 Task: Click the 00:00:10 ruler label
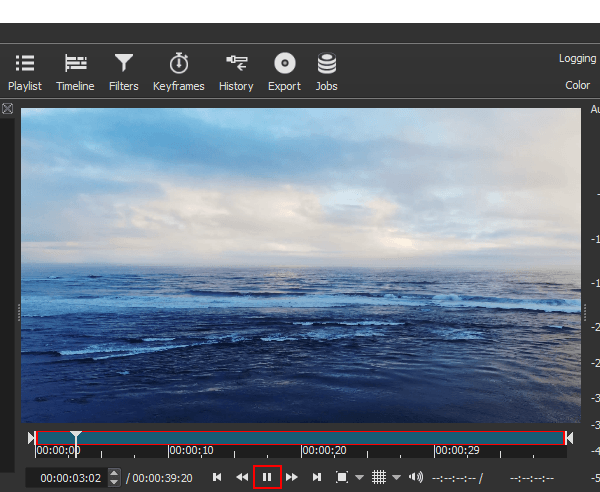coord(191,450)
